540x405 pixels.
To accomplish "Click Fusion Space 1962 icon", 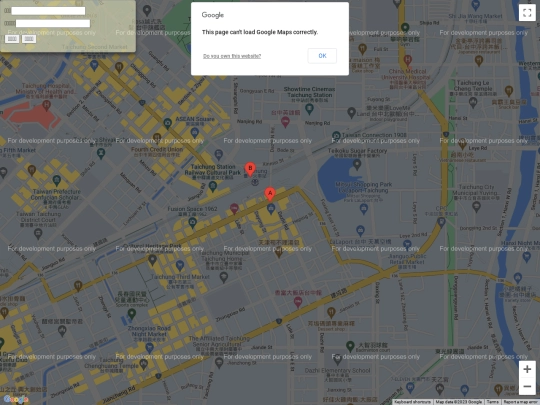I will point(193,223).
